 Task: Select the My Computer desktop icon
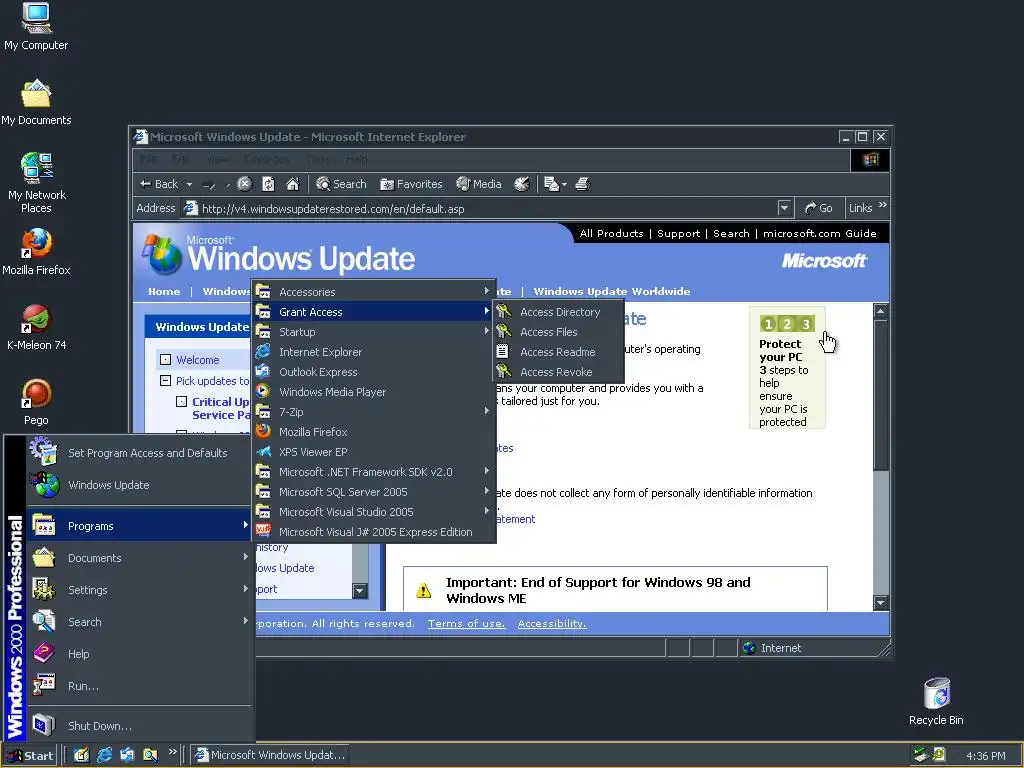click(x=36, y=27)
